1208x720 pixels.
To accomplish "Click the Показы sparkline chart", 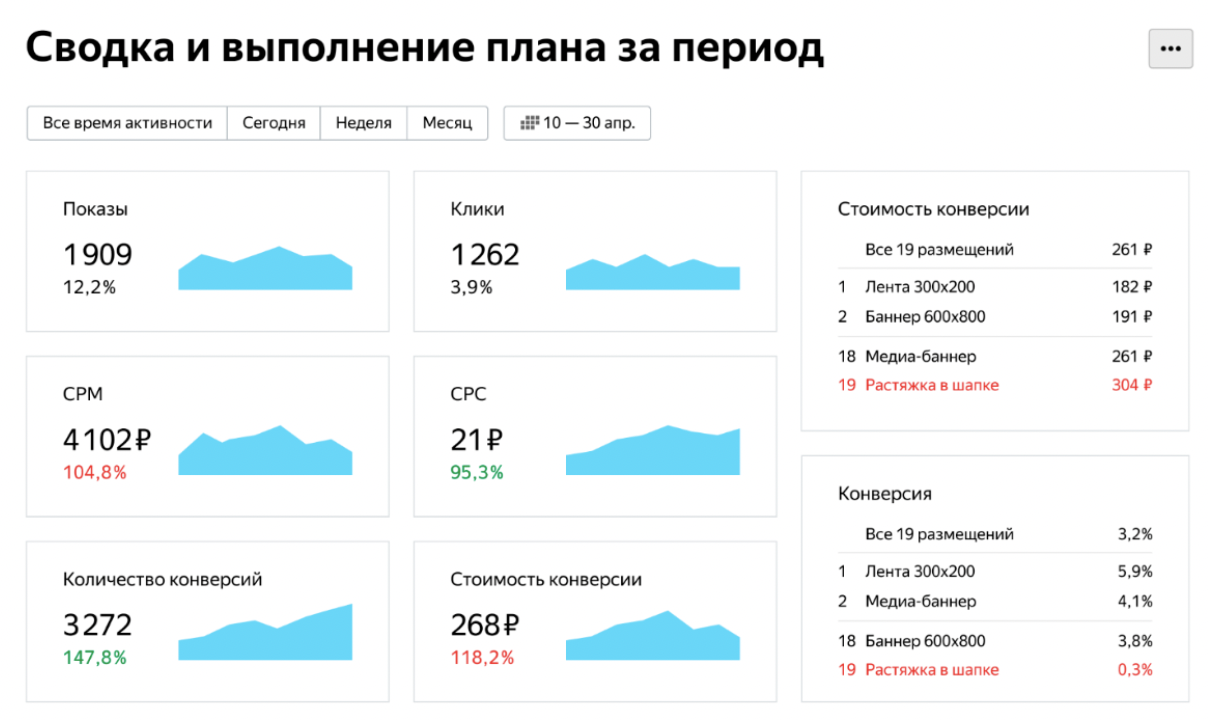I will 265,268.
